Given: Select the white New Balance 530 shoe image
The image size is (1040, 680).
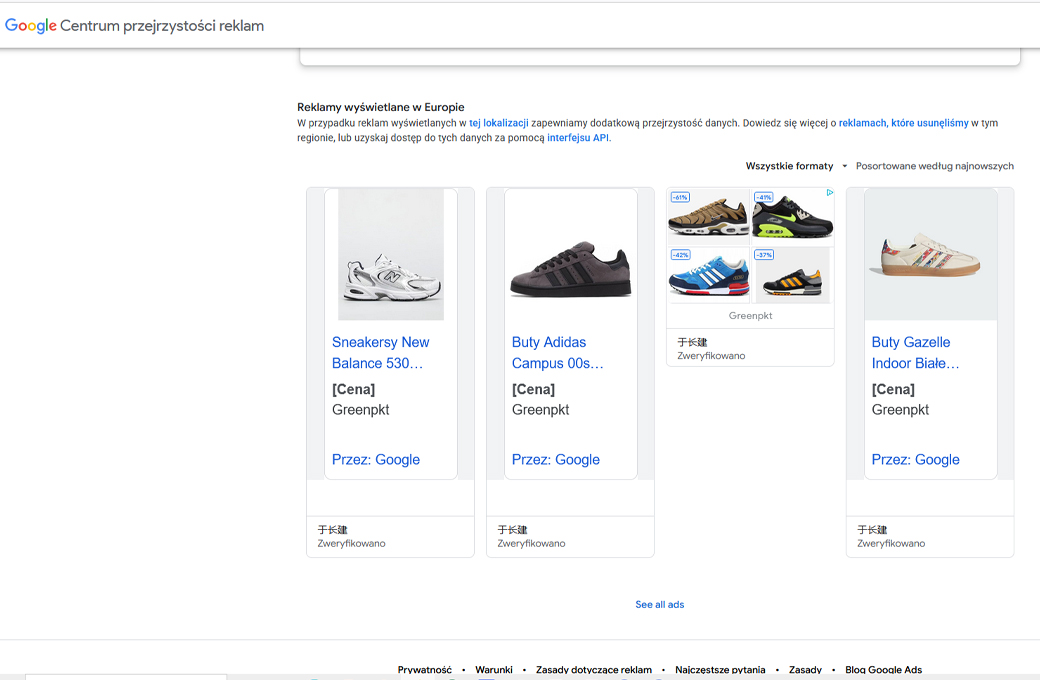Looking at the screenshot, I should click(391, 255).
